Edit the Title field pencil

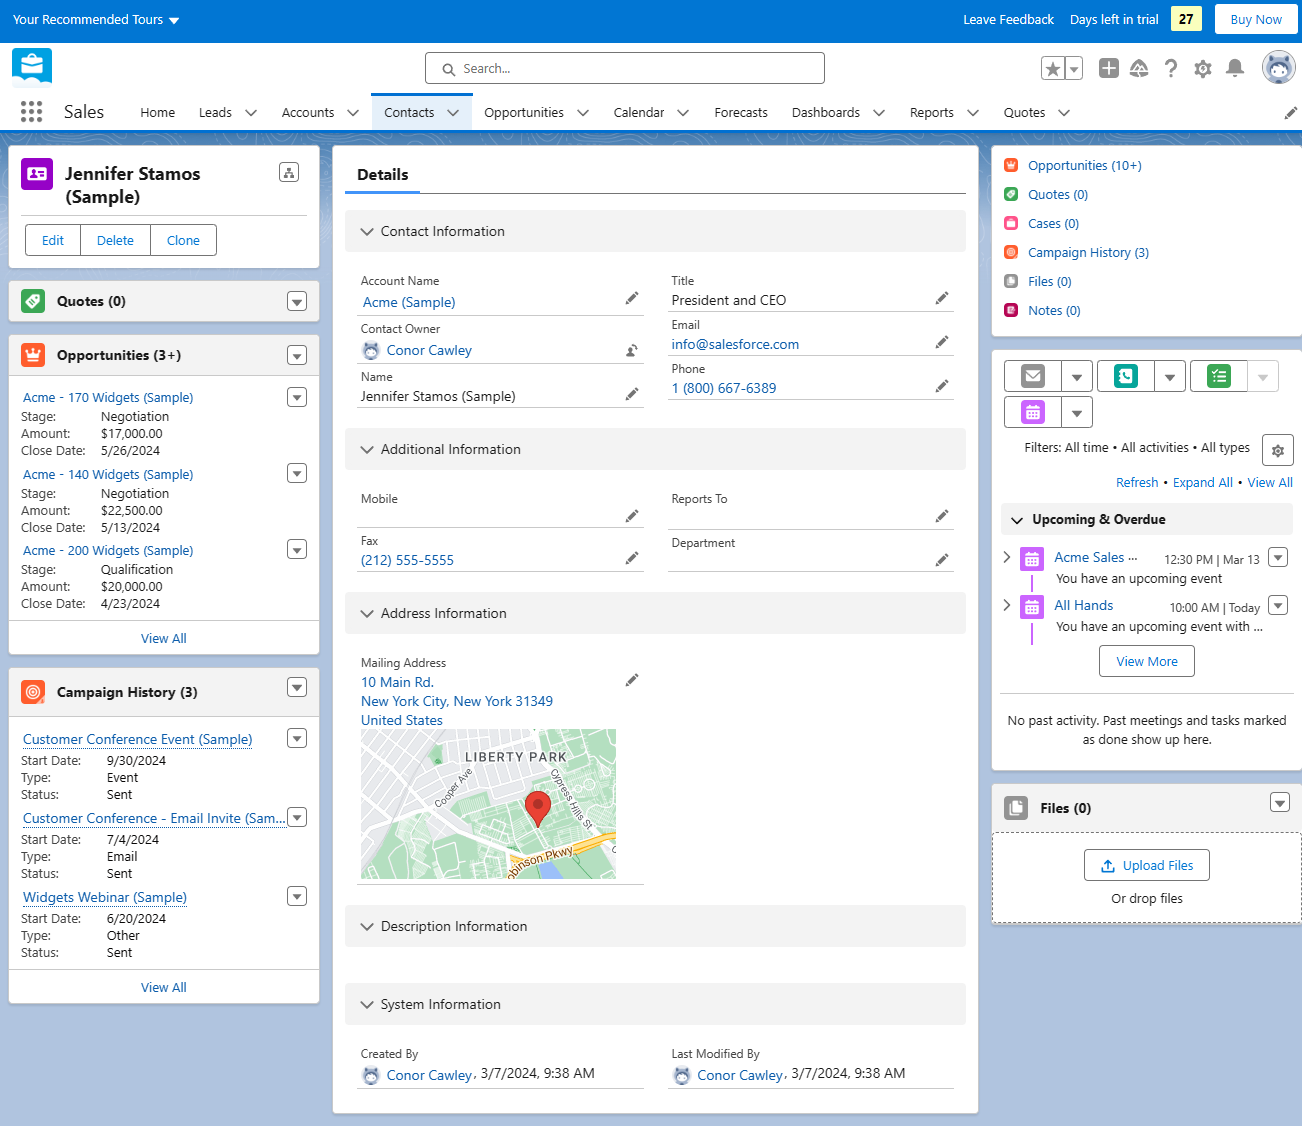[942, 298]
